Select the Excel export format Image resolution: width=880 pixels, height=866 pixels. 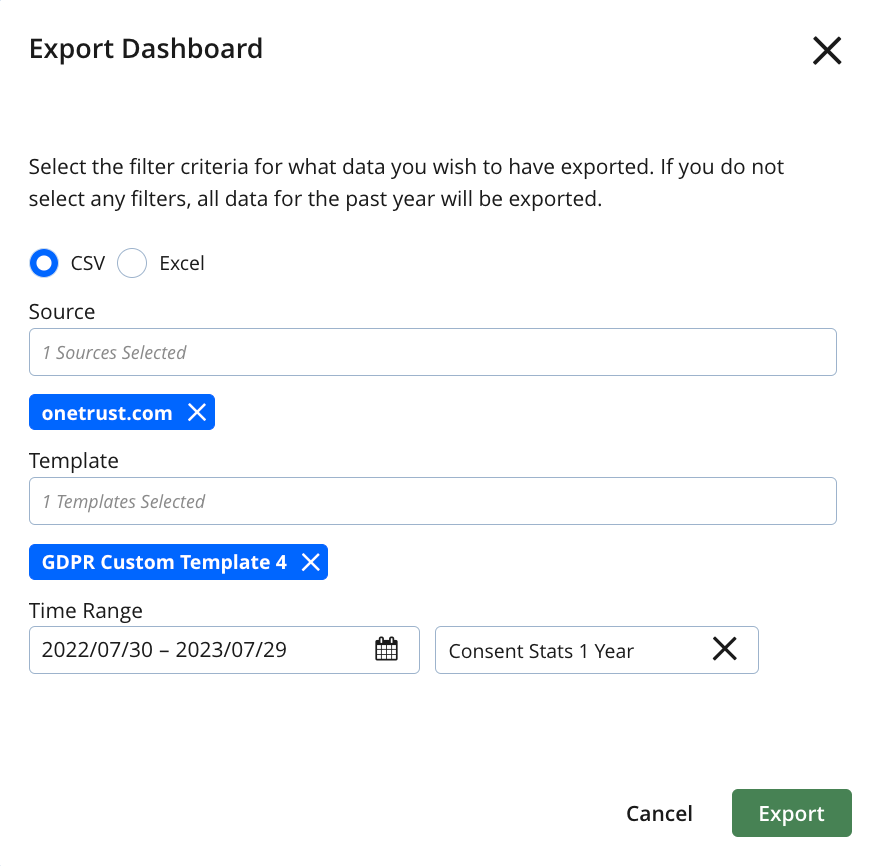pyautogui.click(x=131, y=263)
